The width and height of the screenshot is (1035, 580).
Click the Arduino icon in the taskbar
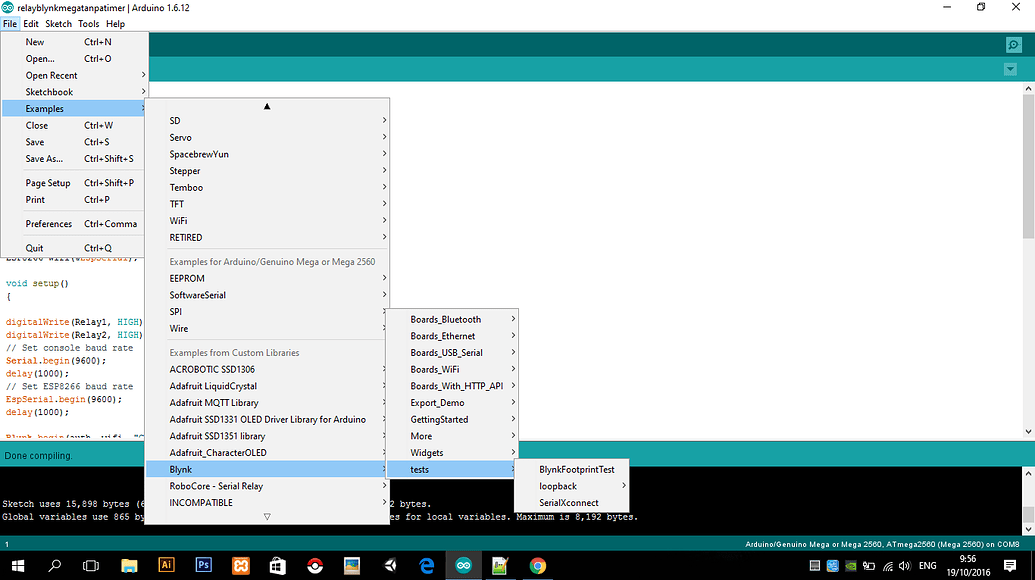coord(463,565)
